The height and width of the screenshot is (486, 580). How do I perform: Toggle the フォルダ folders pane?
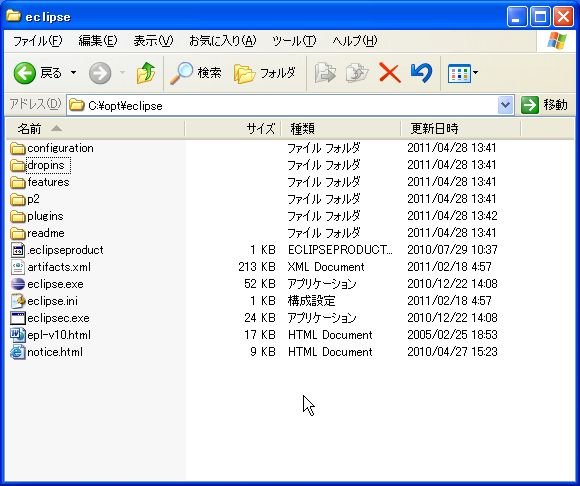[265, 73]
